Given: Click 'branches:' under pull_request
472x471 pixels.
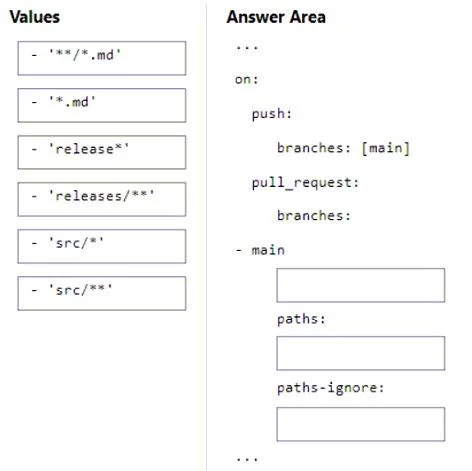Looking at the screenshot, I should (x=314, y=216).
